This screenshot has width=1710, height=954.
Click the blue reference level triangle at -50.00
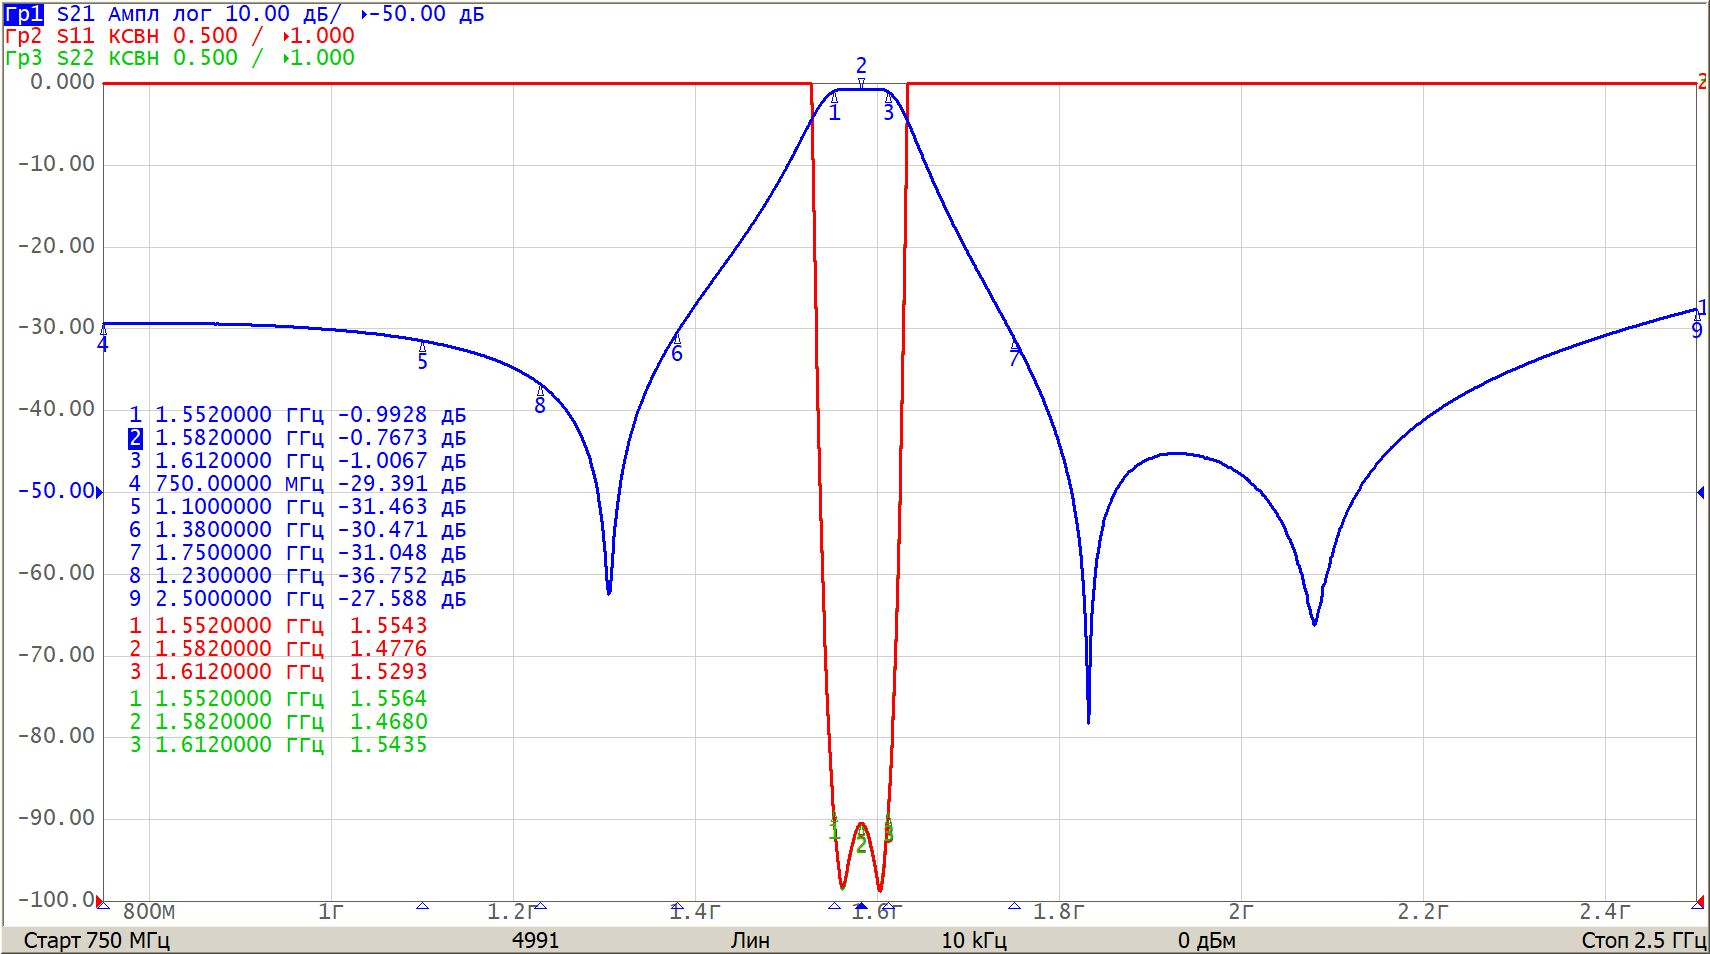[98, 491]
